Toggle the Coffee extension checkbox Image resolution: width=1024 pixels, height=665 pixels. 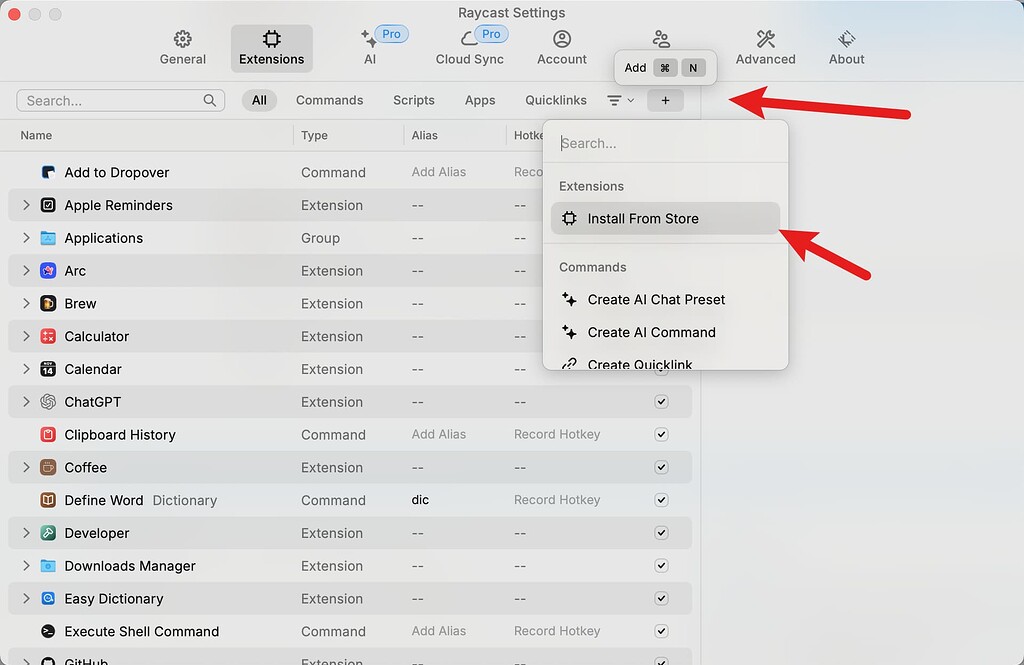coord(662,467)
